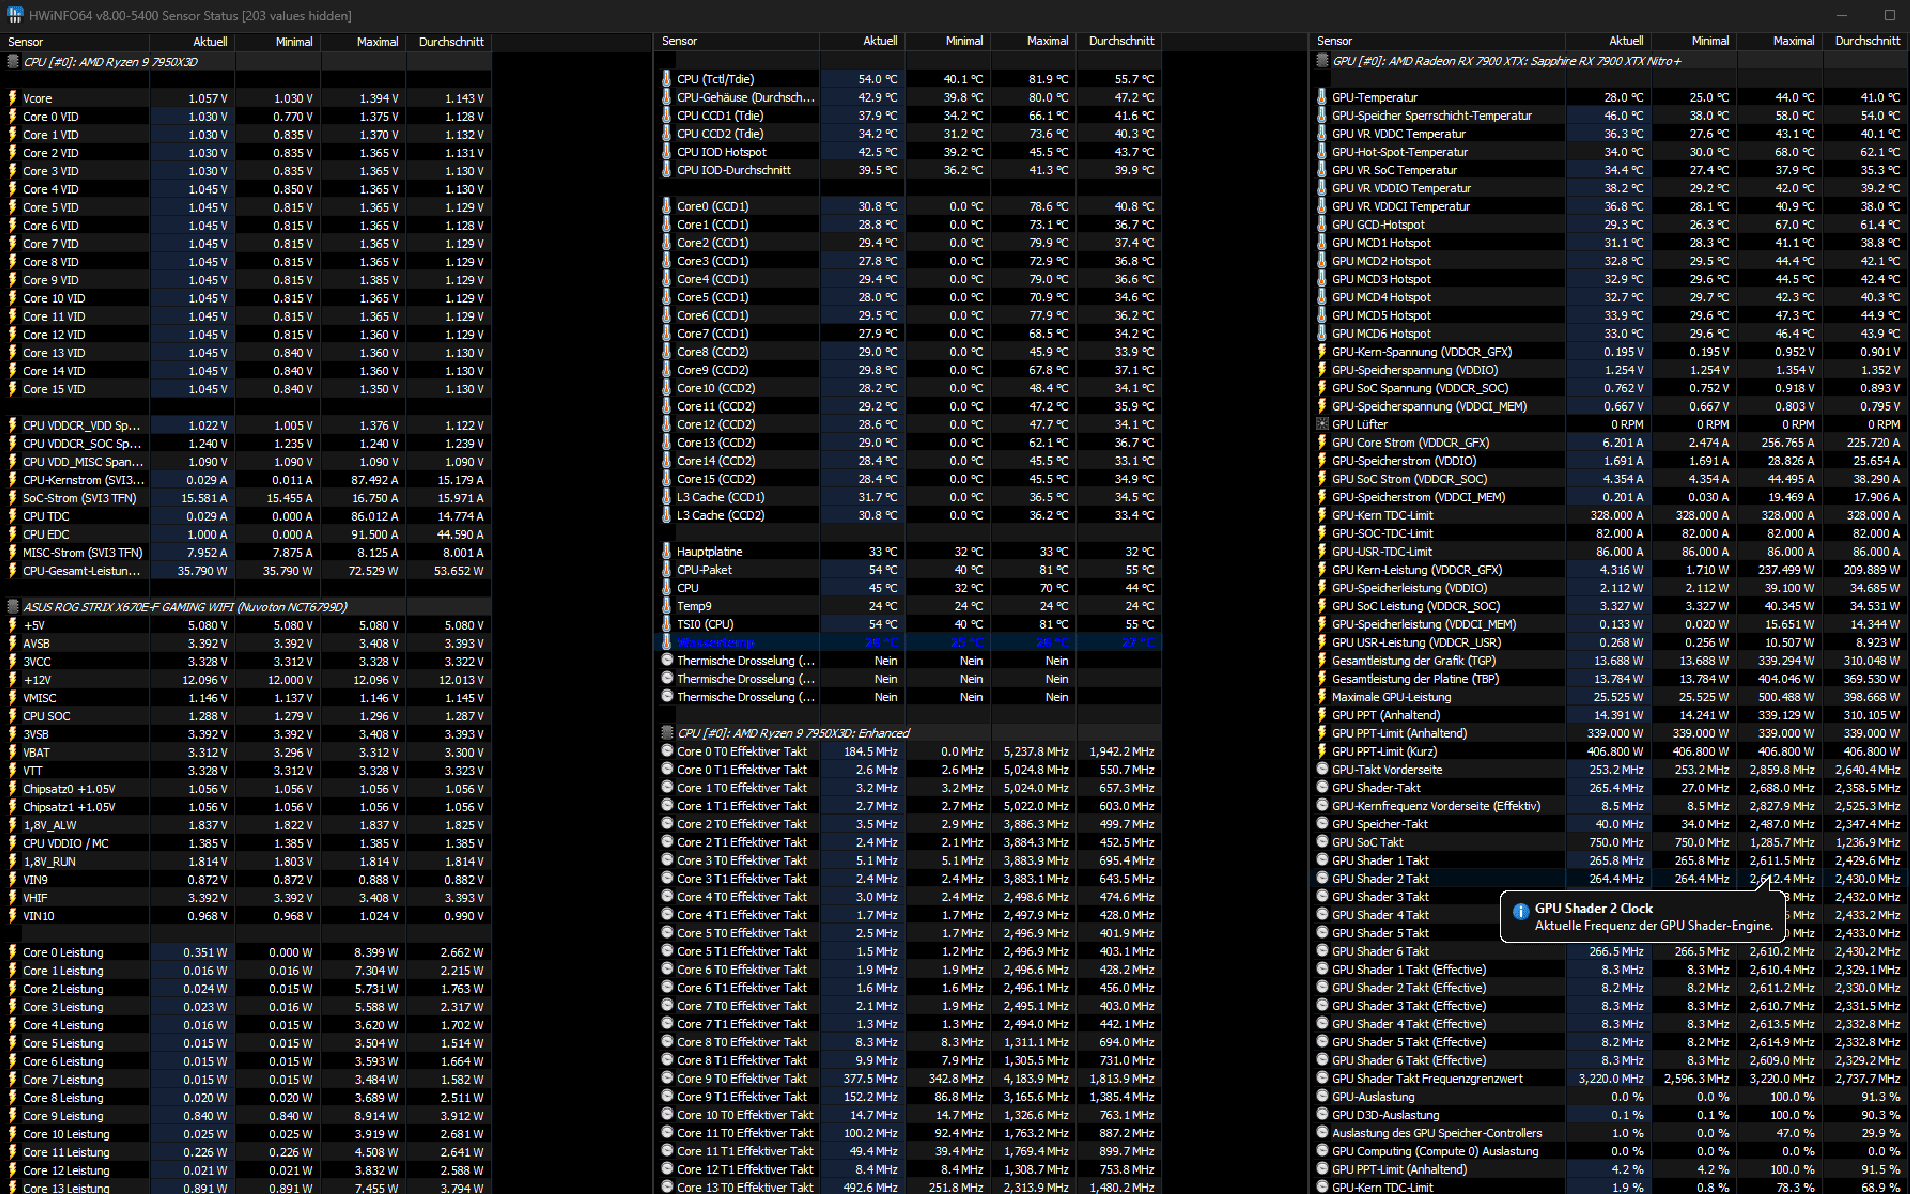Click the GPU-Auslastung usage icon

(x=1322, y=1097)
